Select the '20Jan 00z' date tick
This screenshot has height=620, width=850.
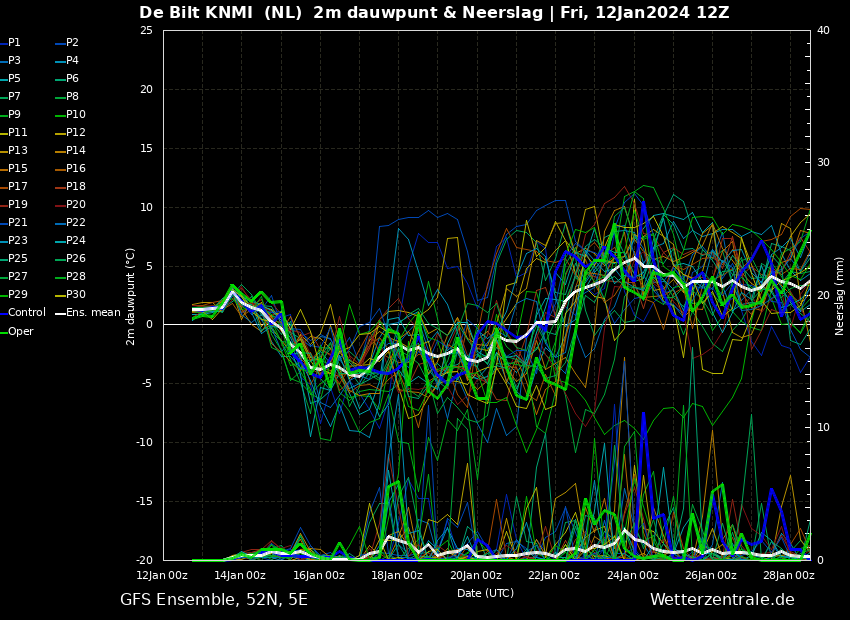point(475,576)
